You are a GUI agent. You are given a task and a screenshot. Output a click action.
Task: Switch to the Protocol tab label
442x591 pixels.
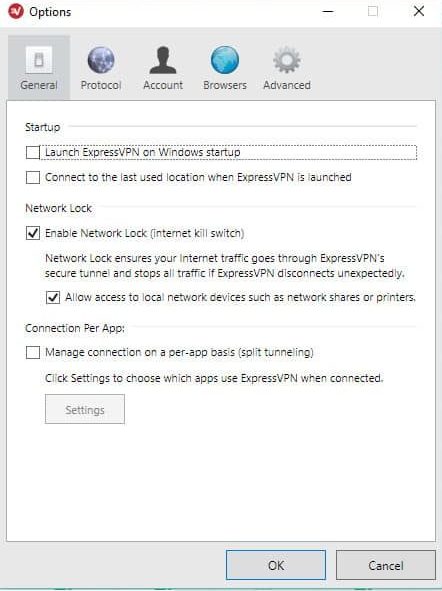101,85
